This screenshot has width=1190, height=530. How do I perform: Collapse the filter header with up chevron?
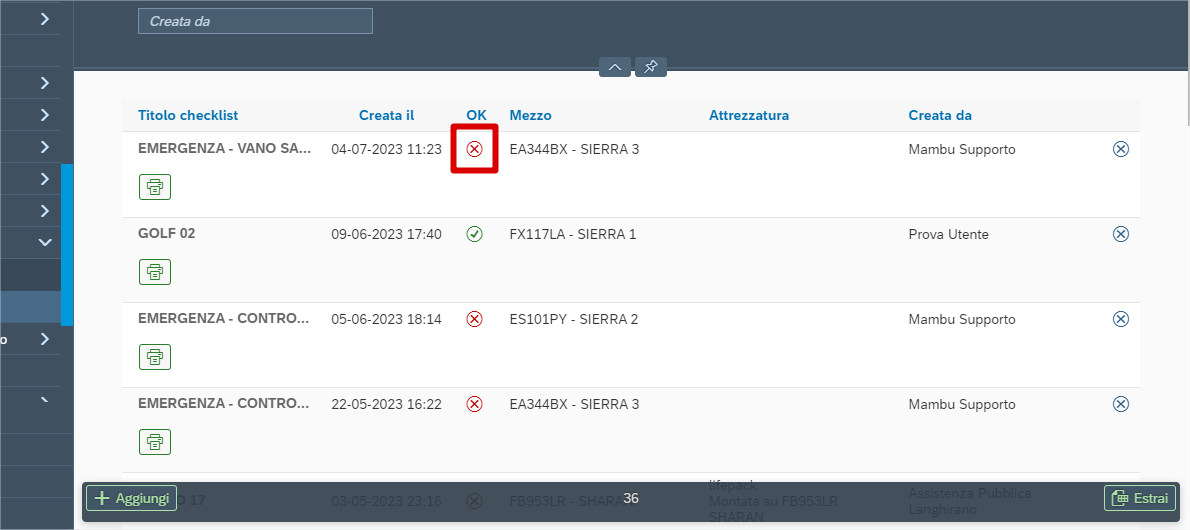614,67
